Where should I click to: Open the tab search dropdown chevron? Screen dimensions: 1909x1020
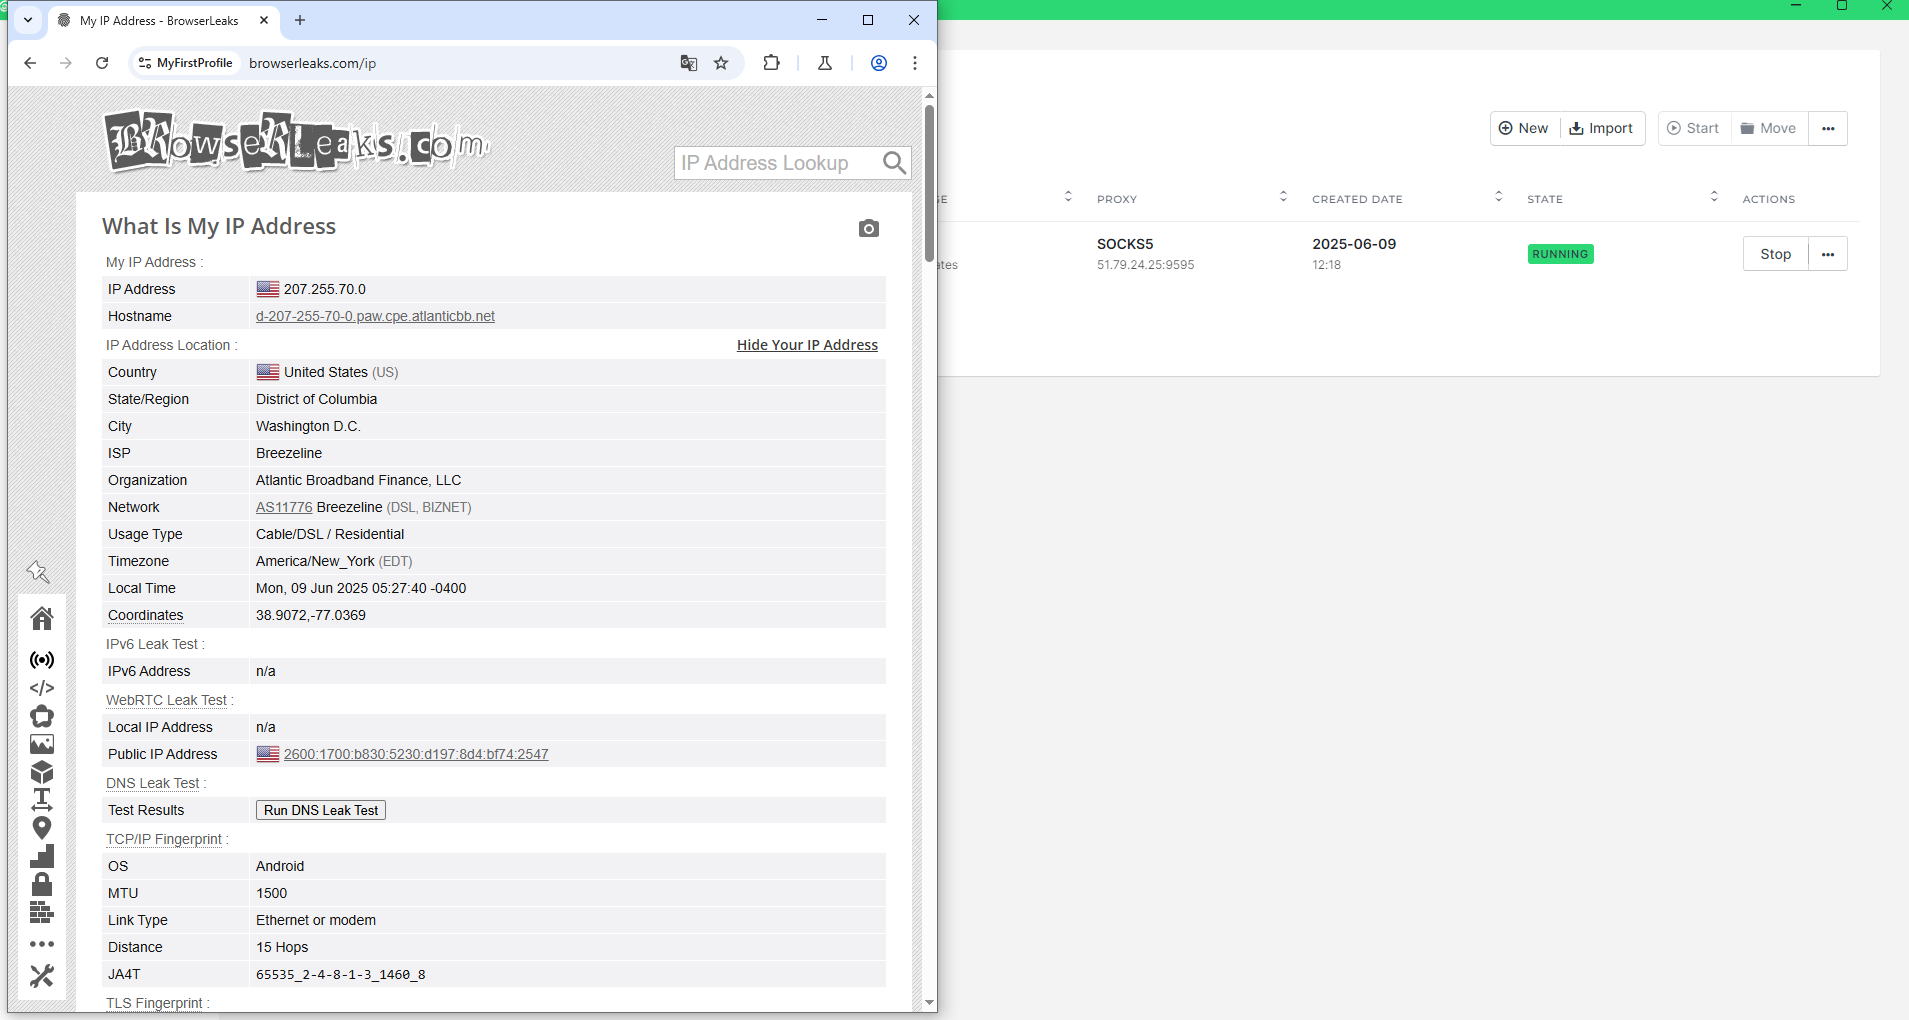click(x=28, y=20)
